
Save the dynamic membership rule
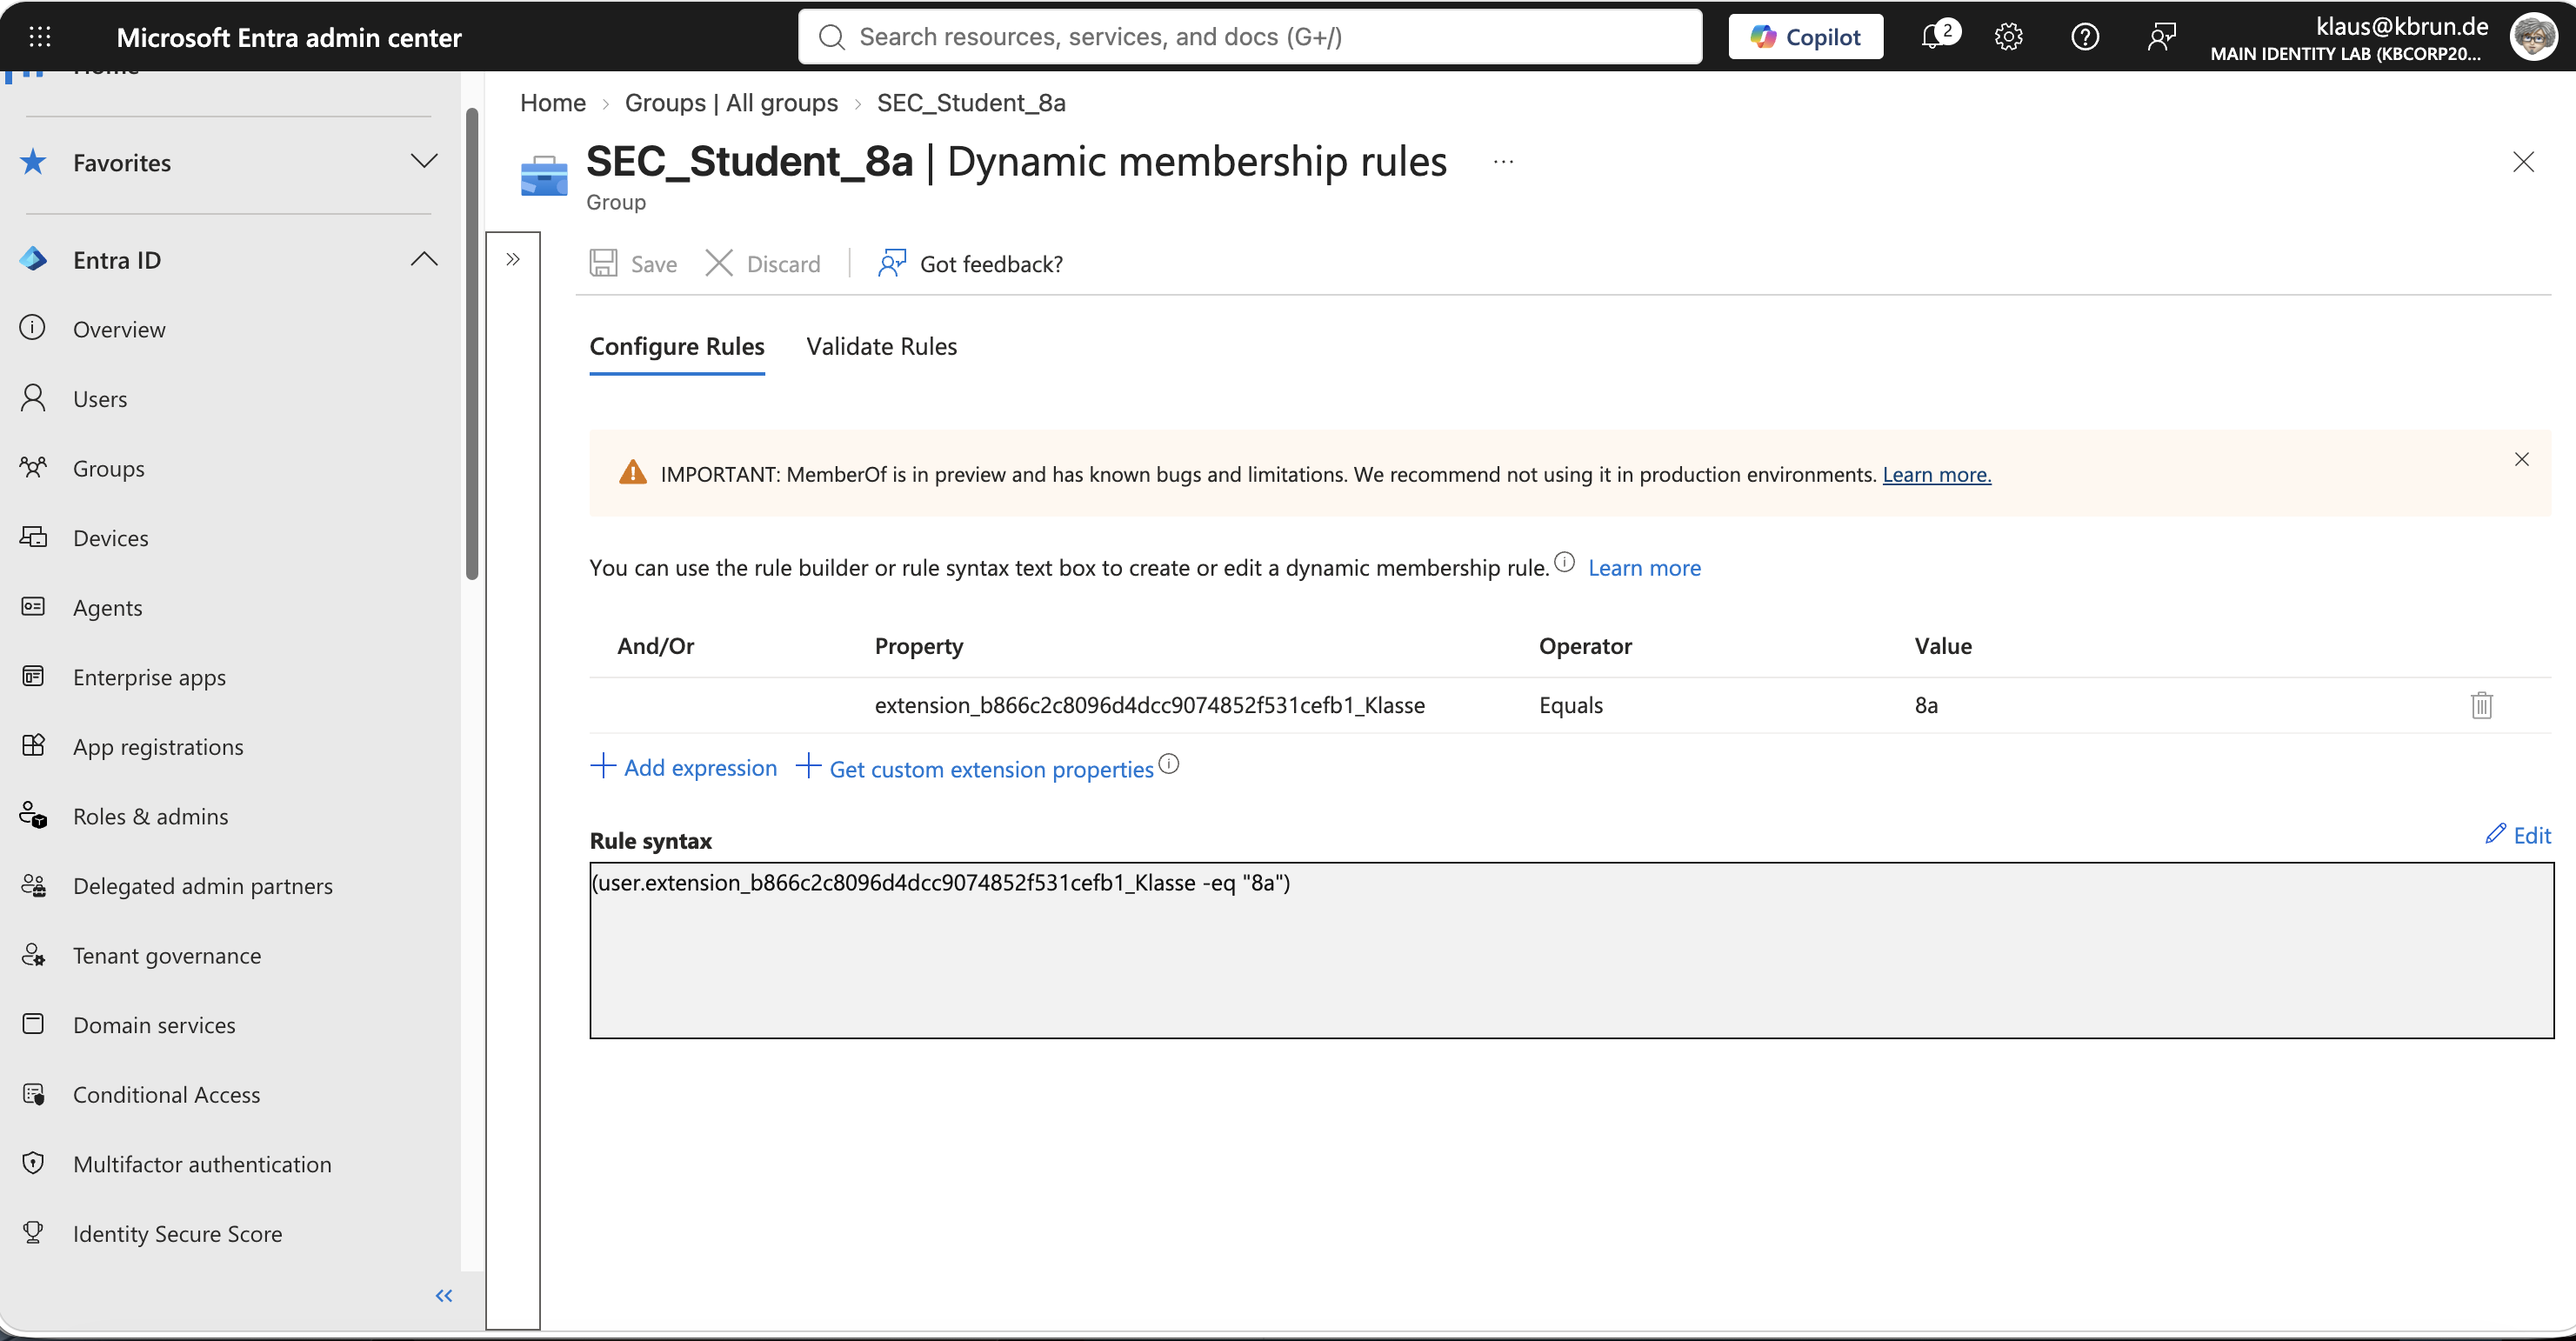633,263
